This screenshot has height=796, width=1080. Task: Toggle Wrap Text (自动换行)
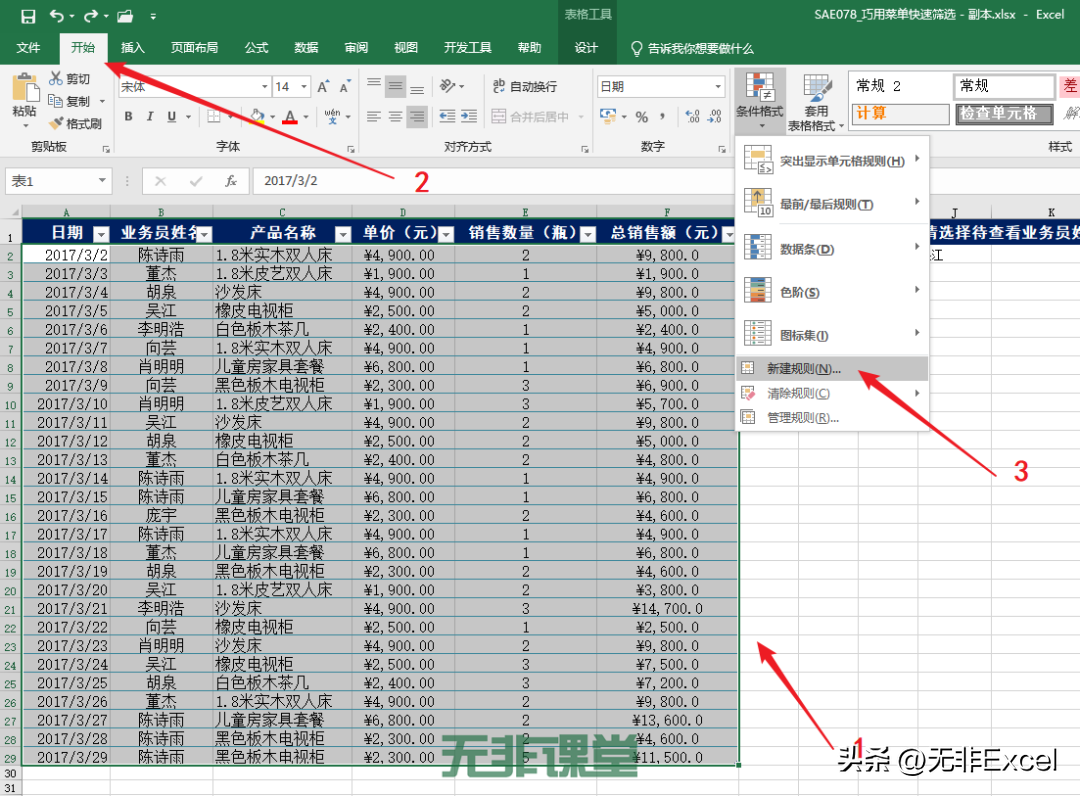tap(525, 86)
